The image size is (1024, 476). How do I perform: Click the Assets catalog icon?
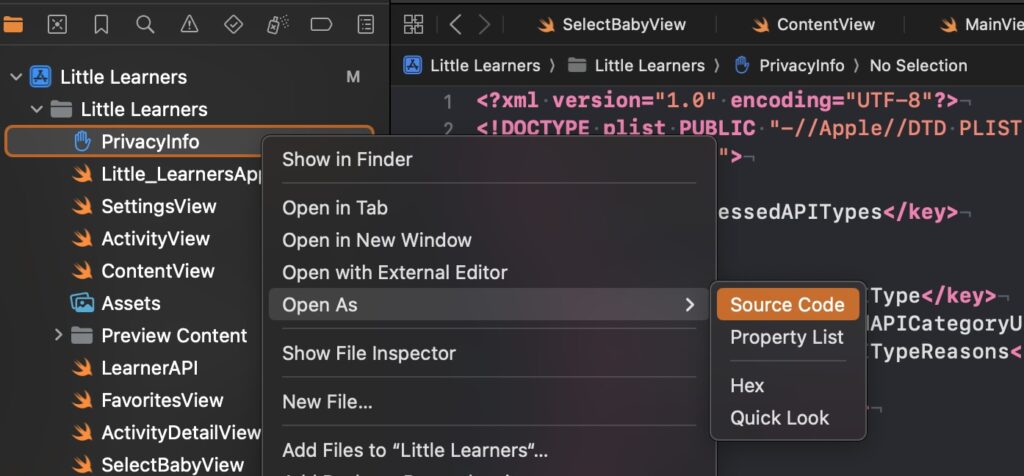82,303
